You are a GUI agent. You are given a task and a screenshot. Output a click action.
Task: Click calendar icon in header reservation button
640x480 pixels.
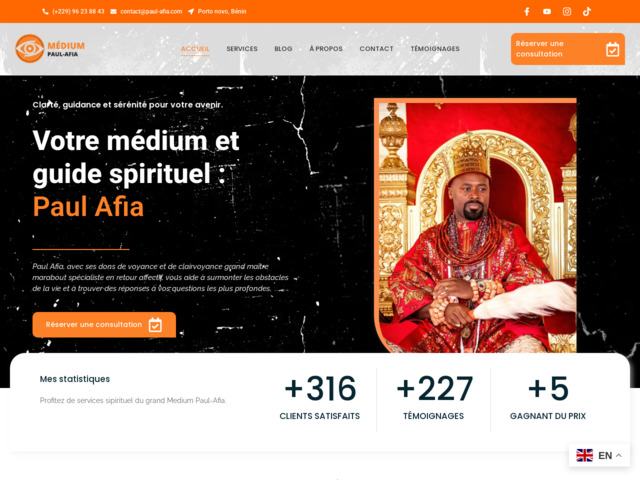(612, 49)
